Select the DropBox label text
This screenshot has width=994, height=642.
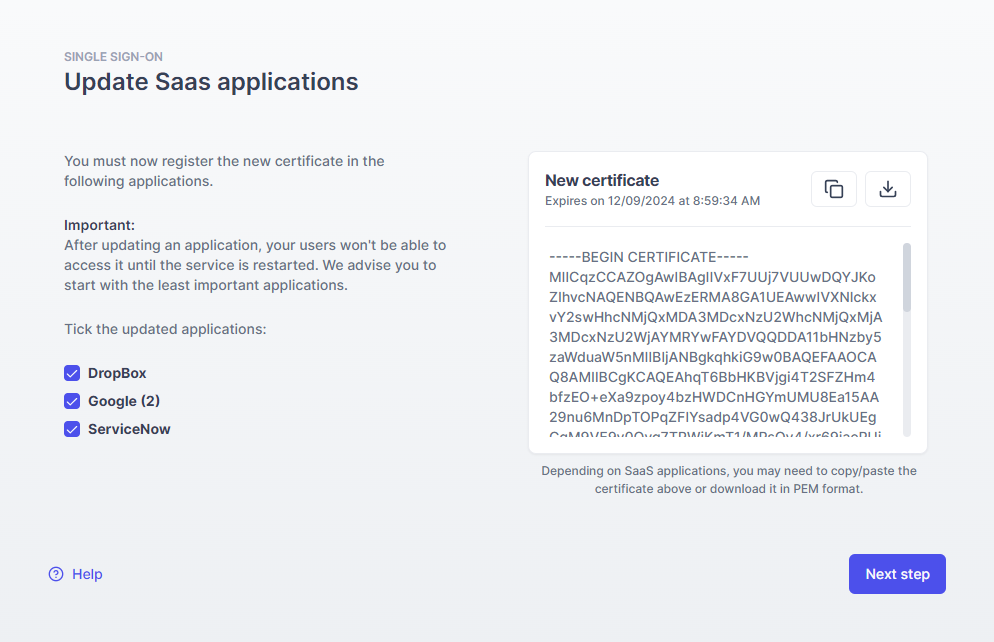pyautogui.click(x=117, y=373)
